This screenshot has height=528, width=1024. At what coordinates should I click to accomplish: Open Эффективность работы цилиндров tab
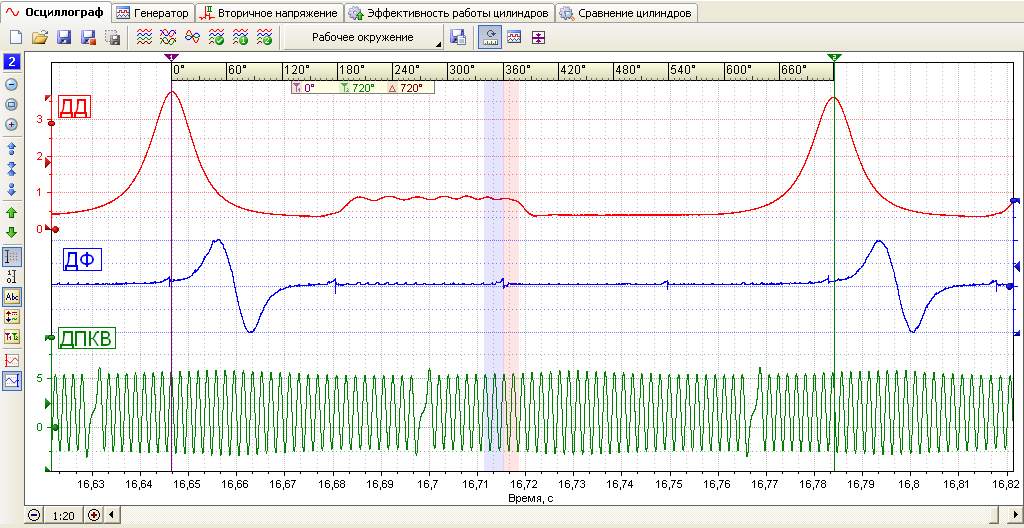click(450, 12)
